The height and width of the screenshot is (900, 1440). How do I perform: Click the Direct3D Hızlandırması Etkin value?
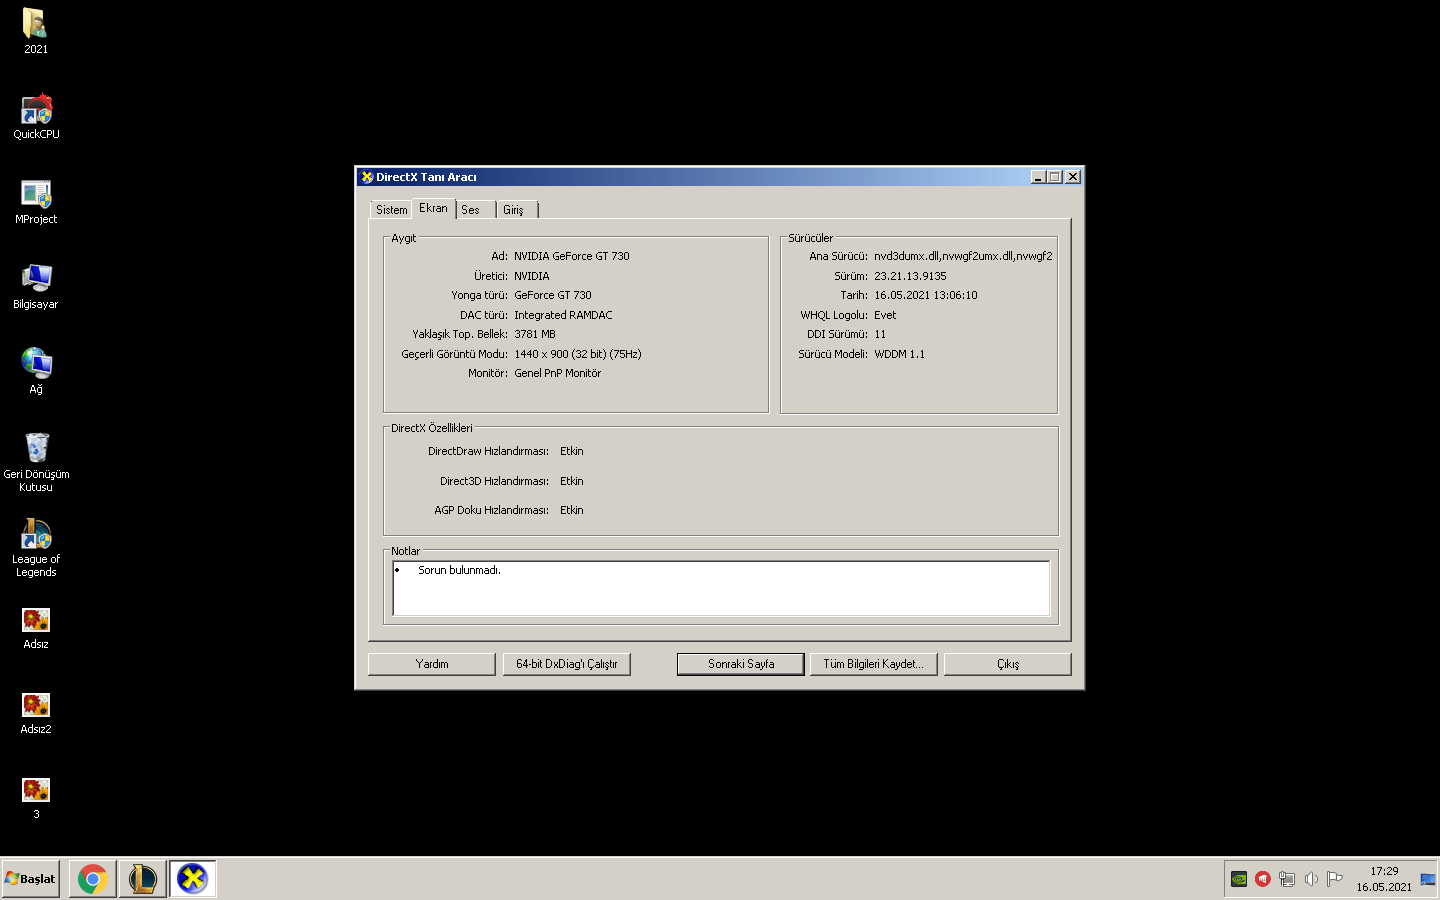[x=572, y=481]
